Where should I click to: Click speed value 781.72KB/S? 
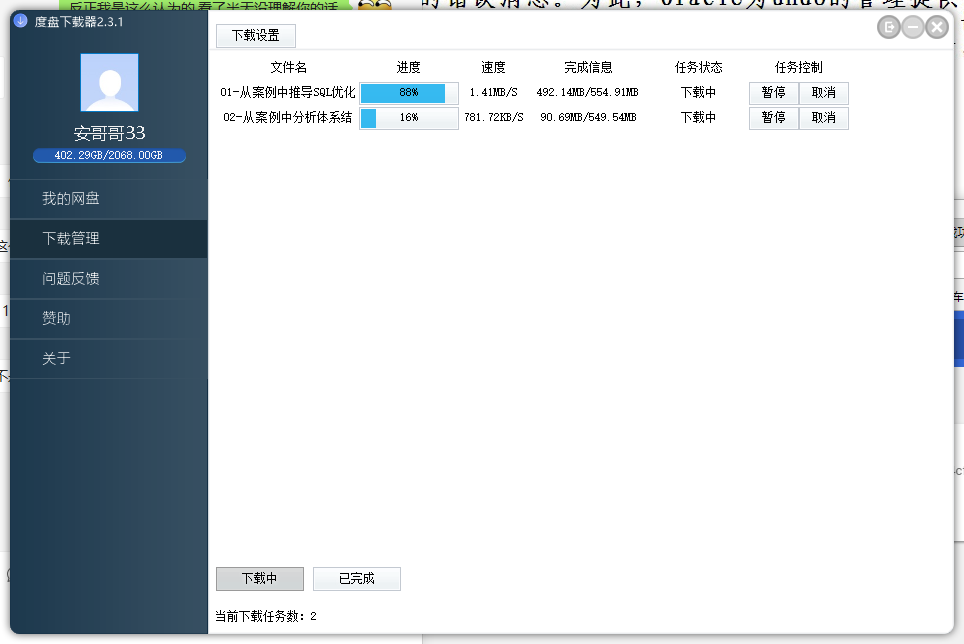[493, 117]
